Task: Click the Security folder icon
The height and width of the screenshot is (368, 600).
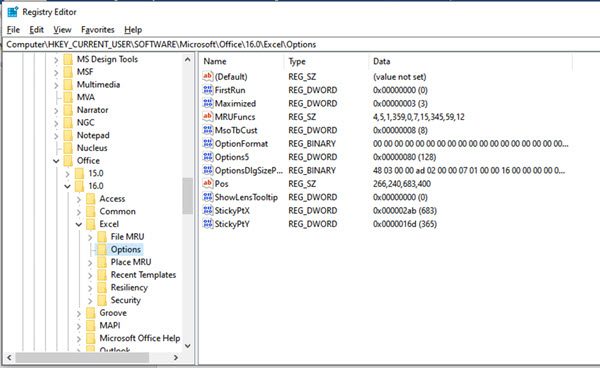Action: pos(102,300)
